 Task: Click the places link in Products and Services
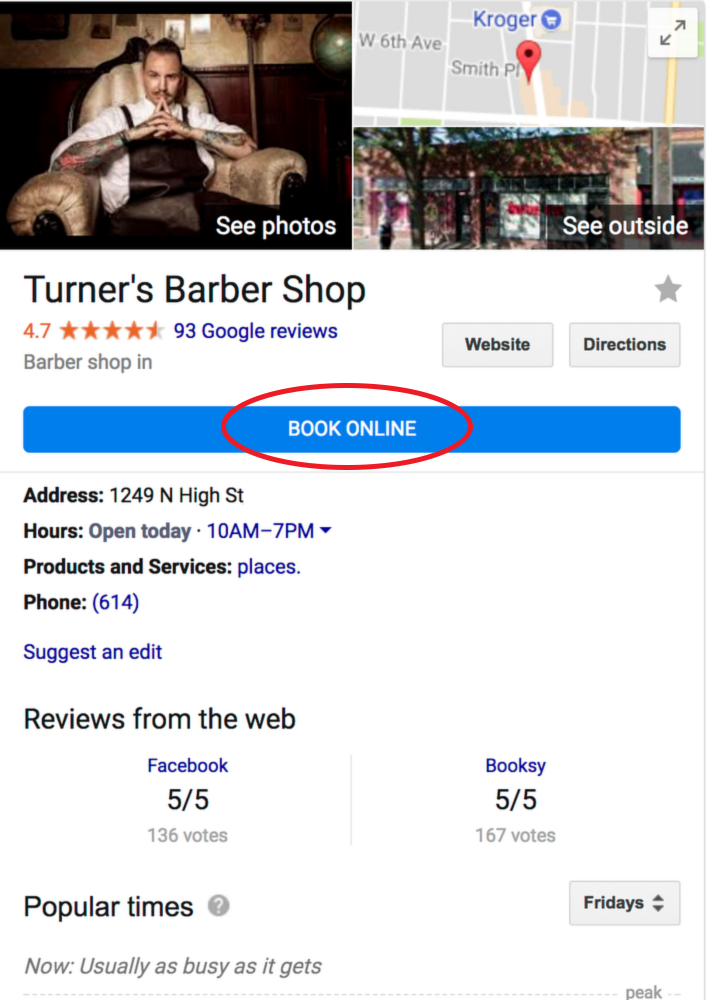(268, 566)
